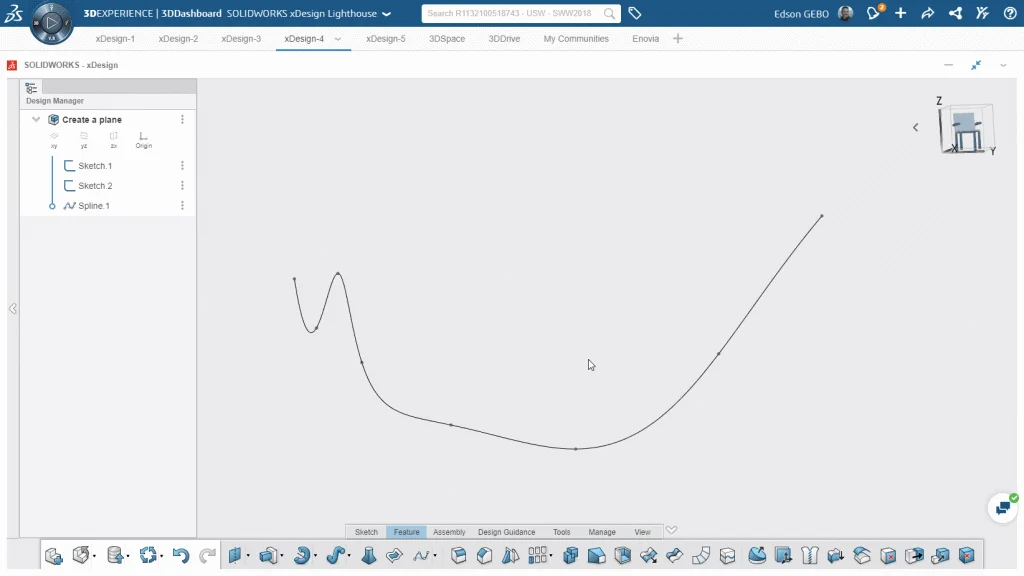
Task: Switch to the Design Guidance tab
Action: click(506, 532)
